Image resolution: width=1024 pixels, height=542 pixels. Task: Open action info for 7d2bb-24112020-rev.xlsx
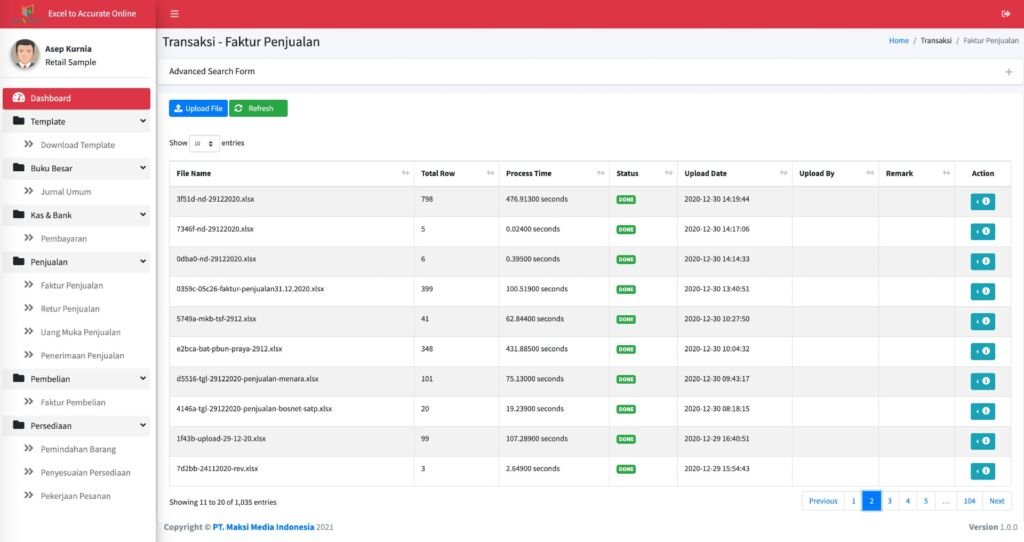(982, 471)
